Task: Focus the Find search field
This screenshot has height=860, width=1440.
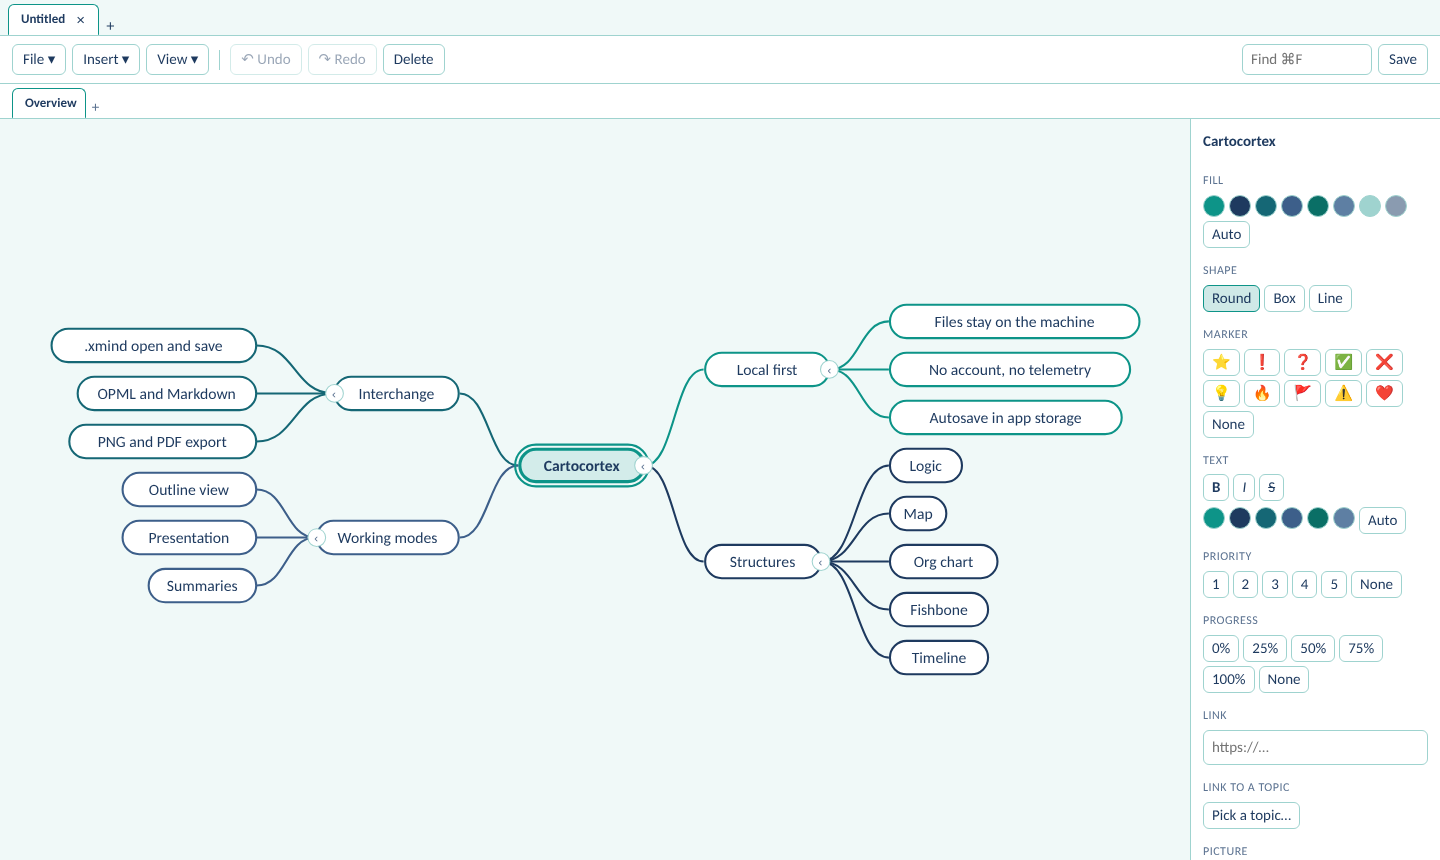Action: (x=1306, y=59)
